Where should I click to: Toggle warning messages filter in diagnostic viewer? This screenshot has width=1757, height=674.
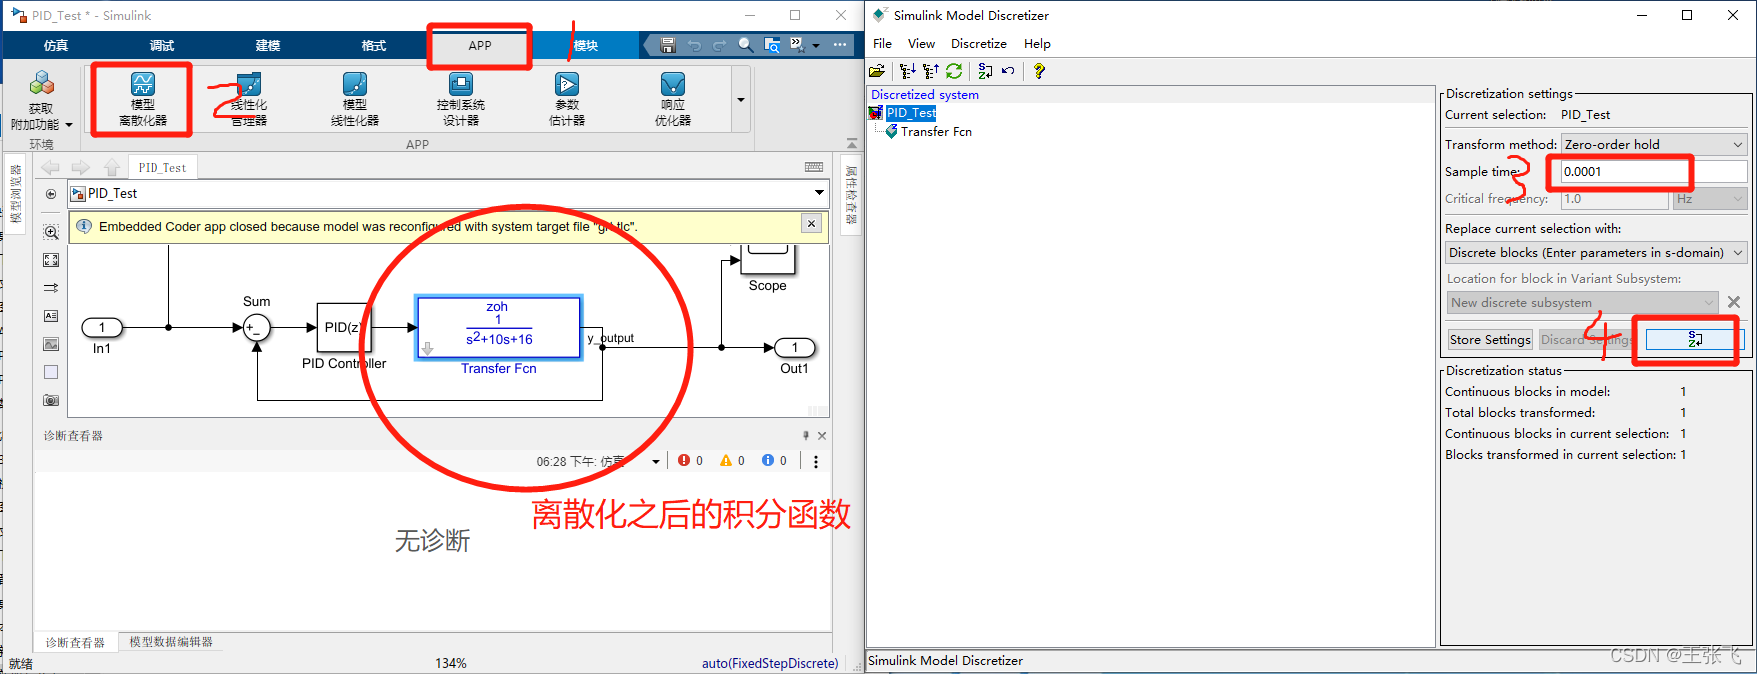pos(732,461)
